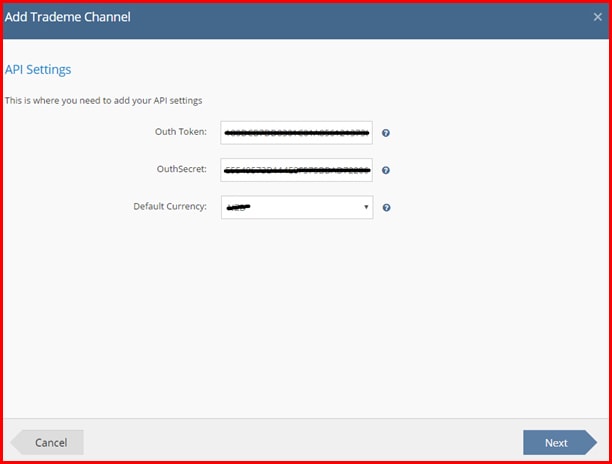Open the Default Currency dropdown
This screenshot has height=464, width=612.
click(x=297, y=207)
